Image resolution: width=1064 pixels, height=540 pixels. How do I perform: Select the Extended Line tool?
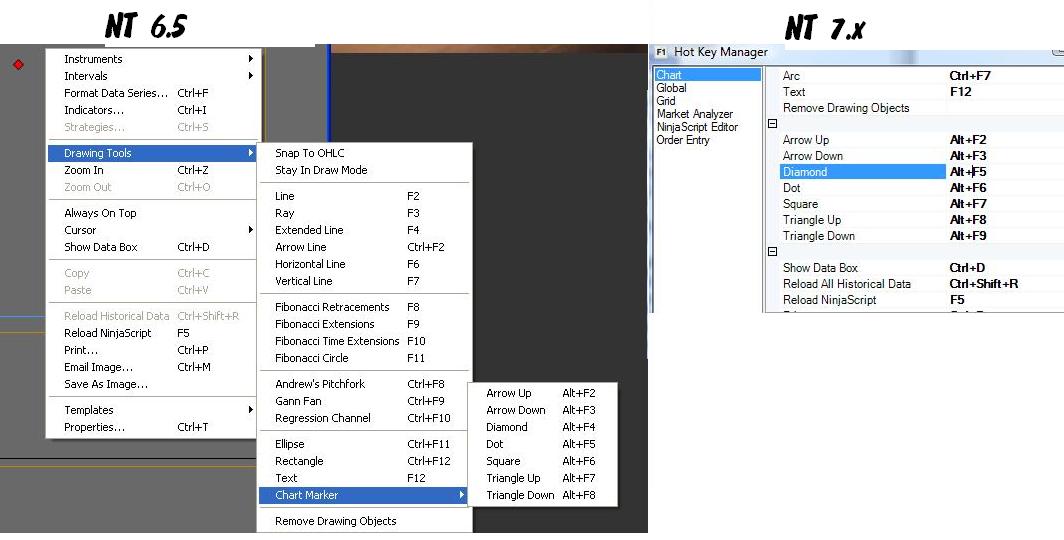365,230
